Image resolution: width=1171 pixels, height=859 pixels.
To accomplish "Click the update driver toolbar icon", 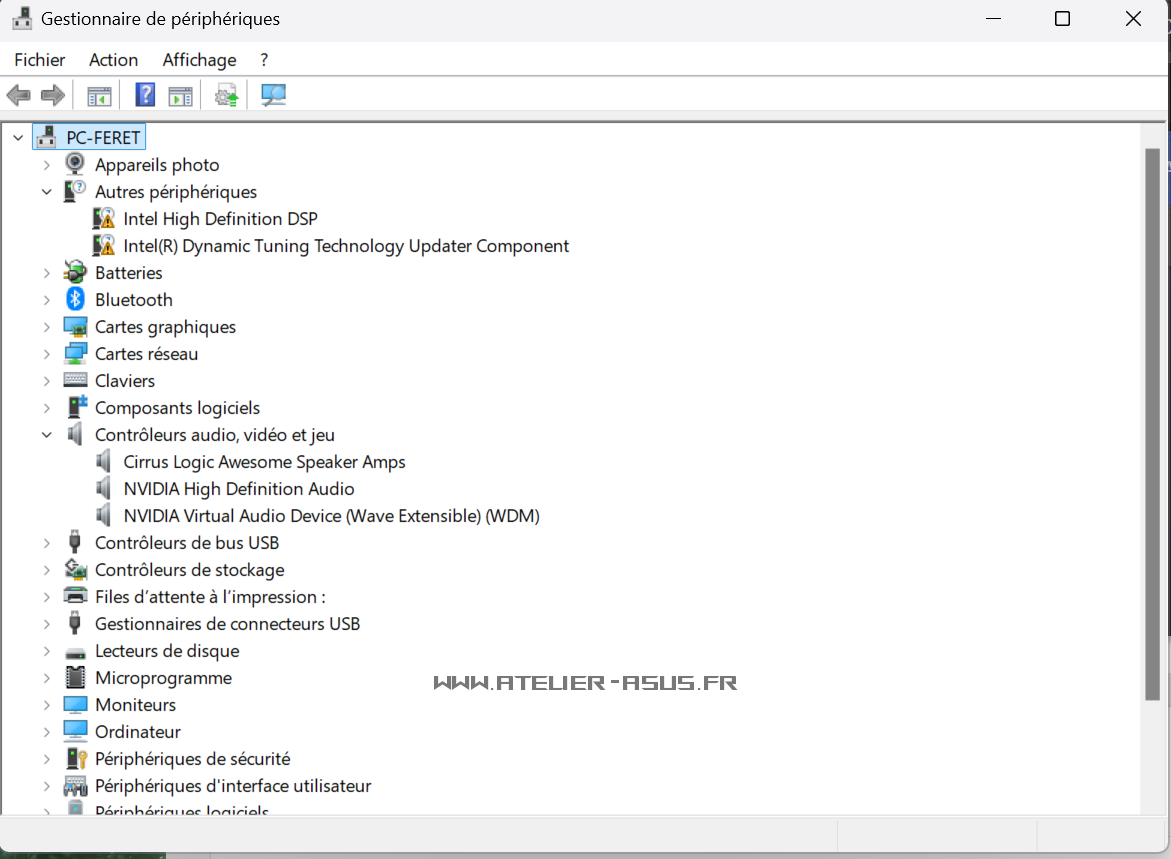I will (227, 96).
